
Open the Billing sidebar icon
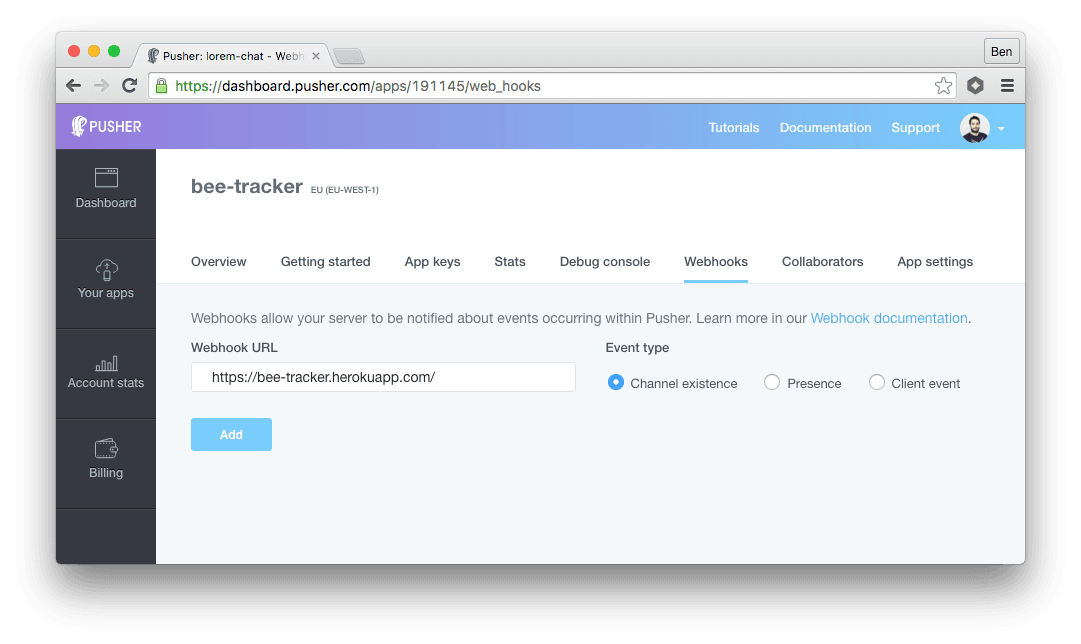[x=105, y=461]
